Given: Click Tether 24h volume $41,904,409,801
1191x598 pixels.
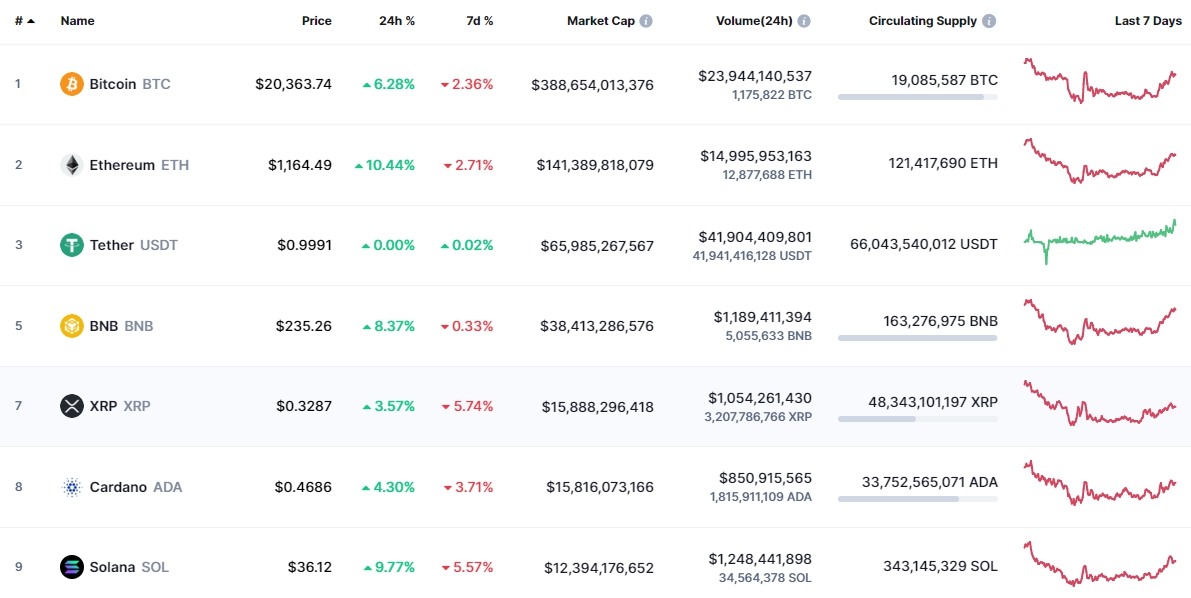Looking at the screenshot, I should 755,237.
